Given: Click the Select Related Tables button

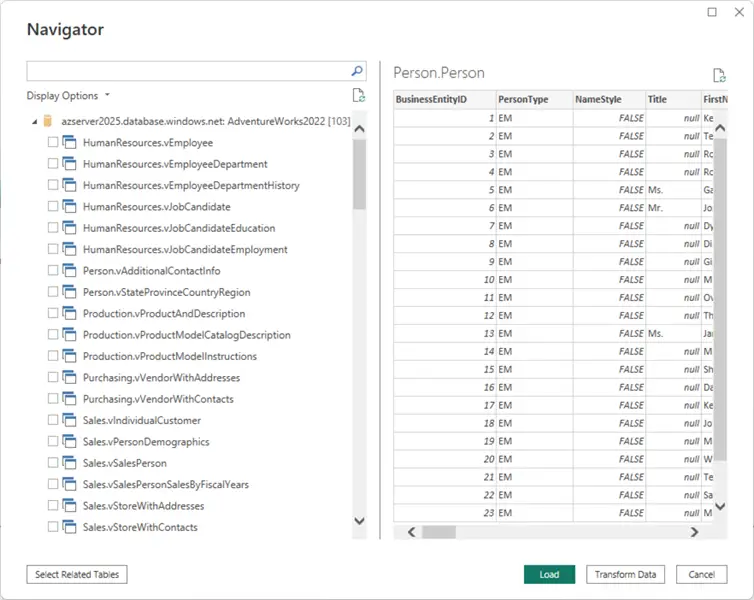Looking at the screenshot, I should point(77,574).
